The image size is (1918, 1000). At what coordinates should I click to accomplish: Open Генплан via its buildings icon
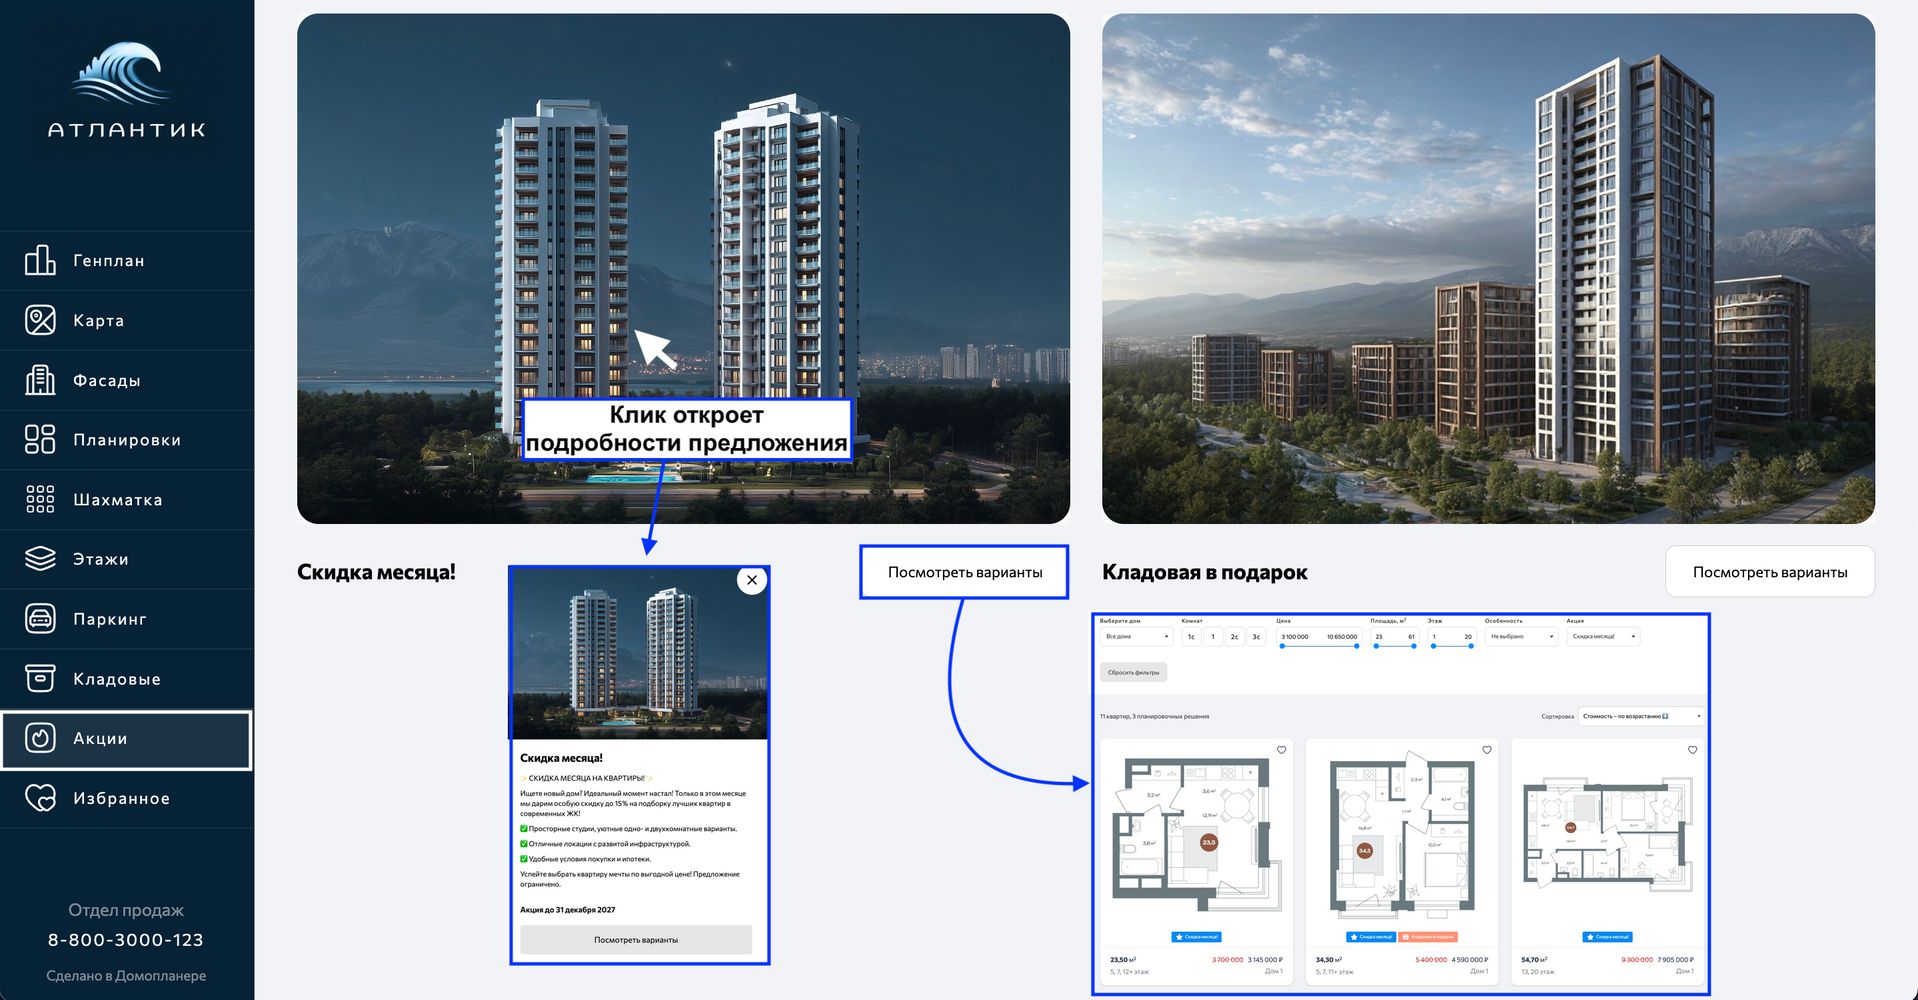40,260
